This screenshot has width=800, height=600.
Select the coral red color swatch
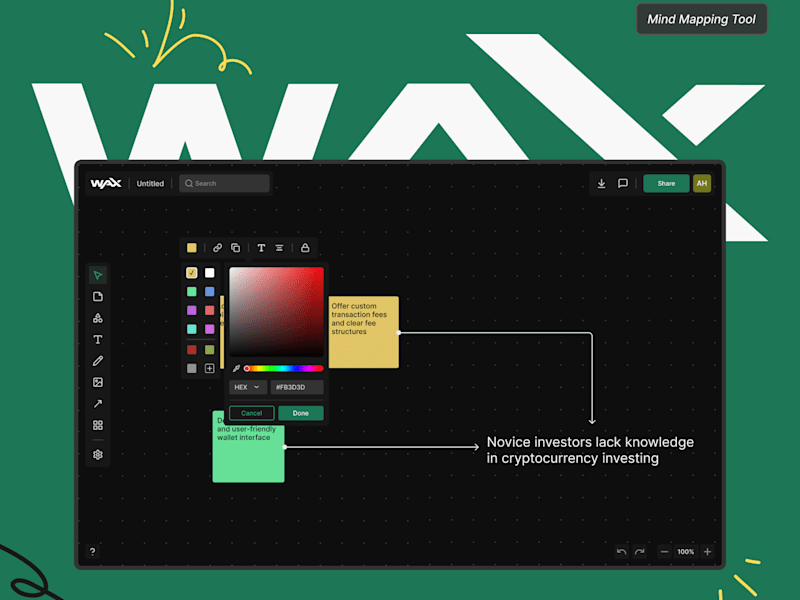[x=210, y=310]
